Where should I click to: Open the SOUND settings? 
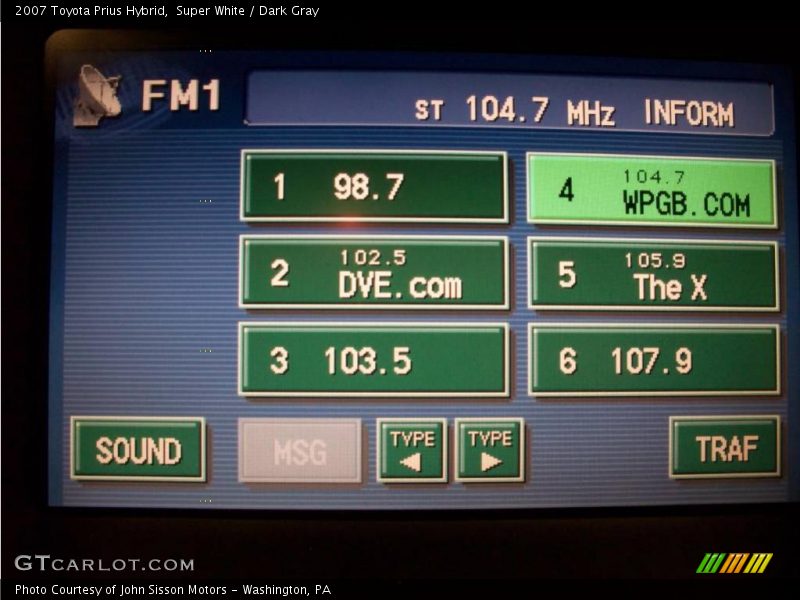click(138, 449)
